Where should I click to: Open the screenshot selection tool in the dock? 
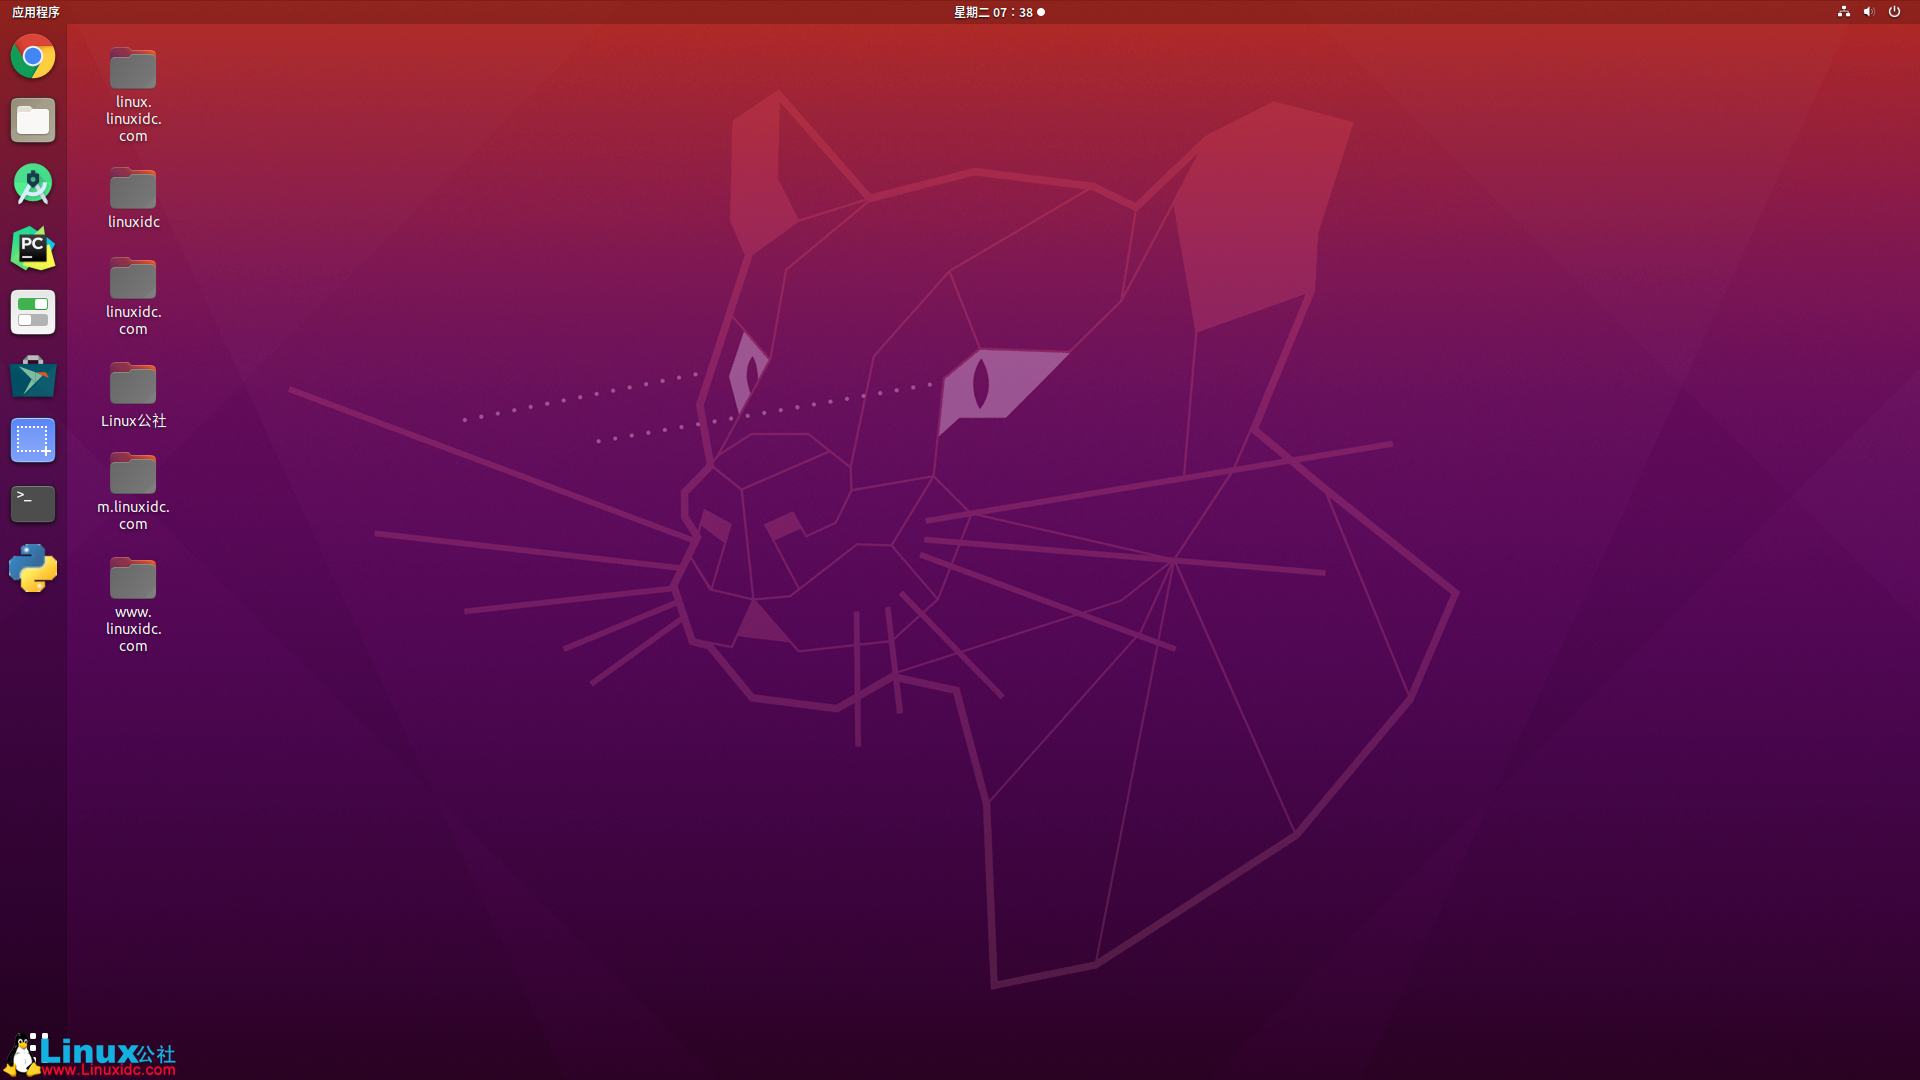point(33,441)
